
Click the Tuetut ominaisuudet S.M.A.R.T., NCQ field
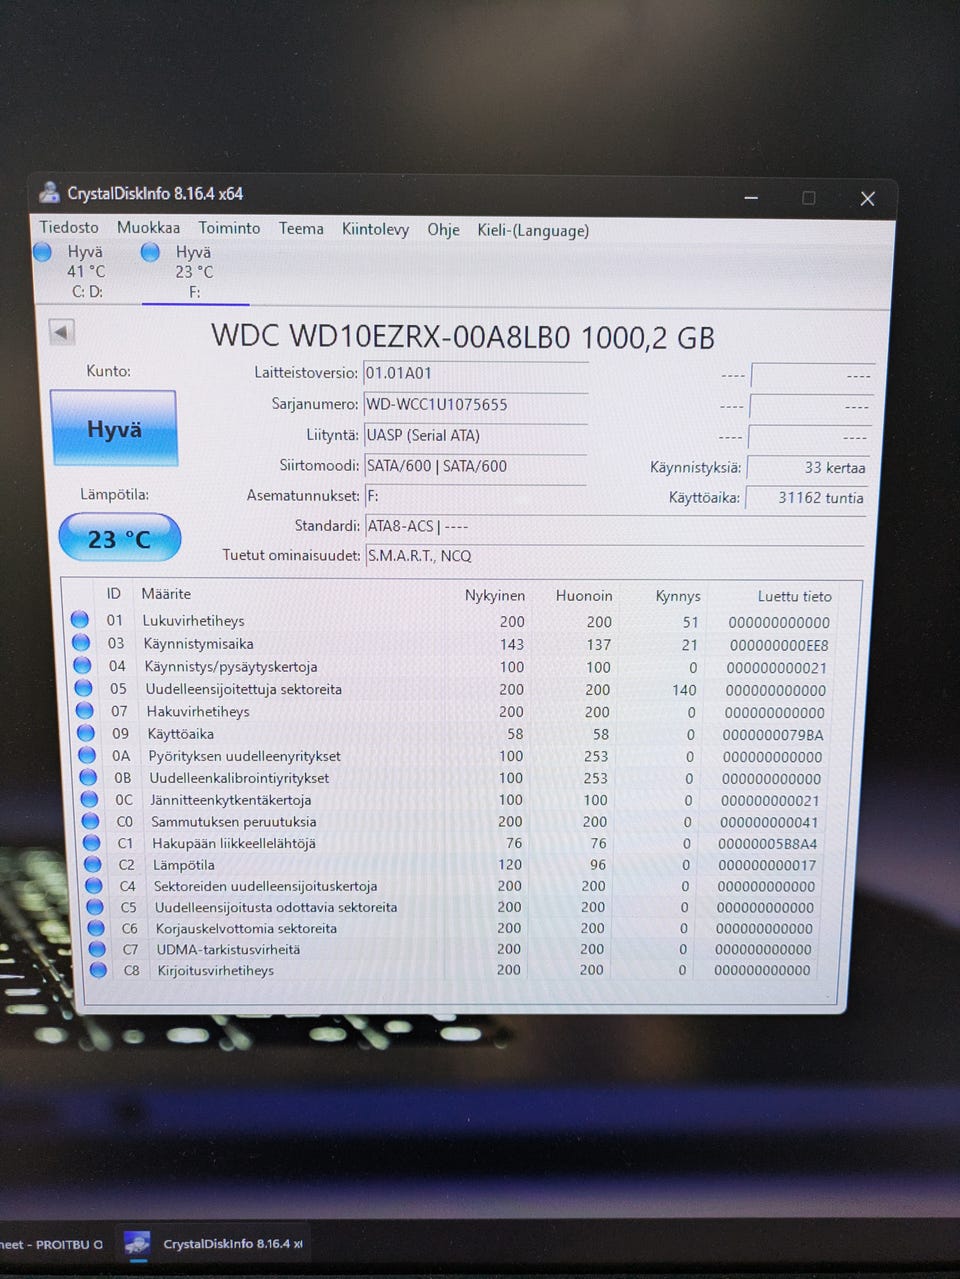coord(615,556)
